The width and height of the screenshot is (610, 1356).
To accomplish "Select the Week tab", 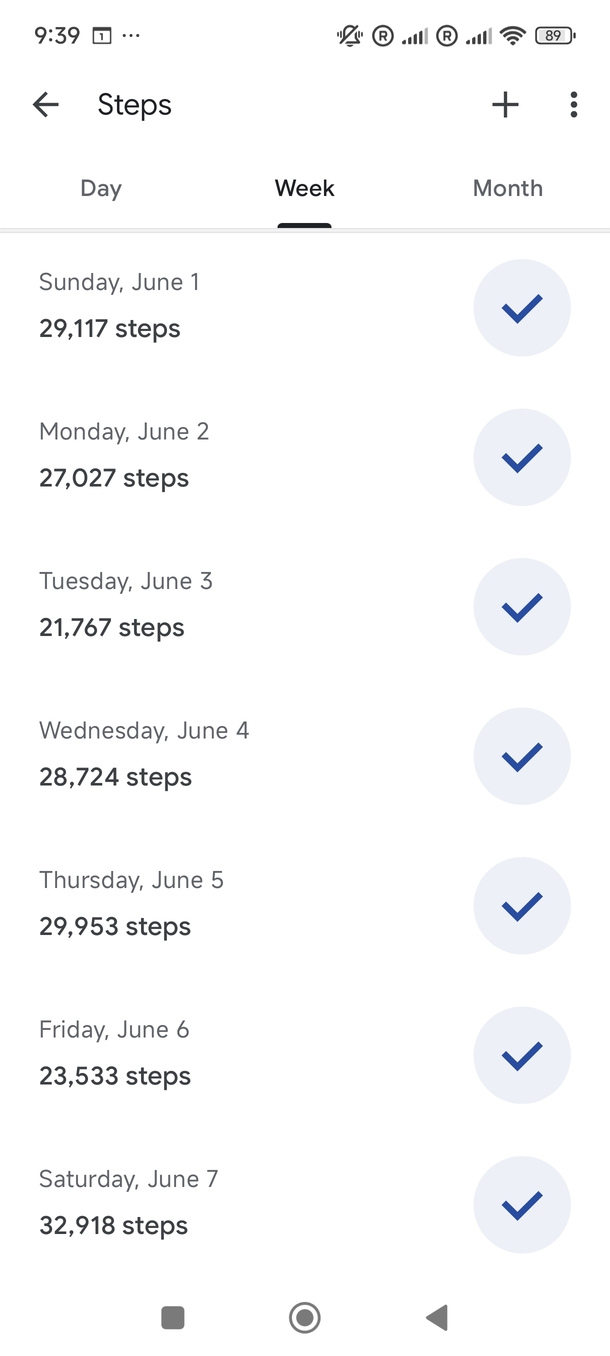I will coord(305,189).
